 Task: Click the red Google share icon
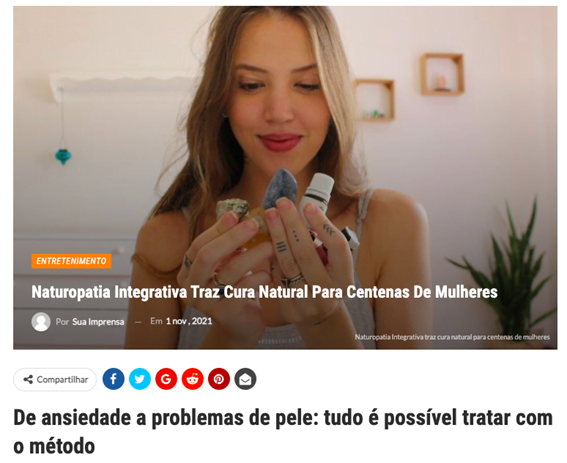tap(166, 379)
